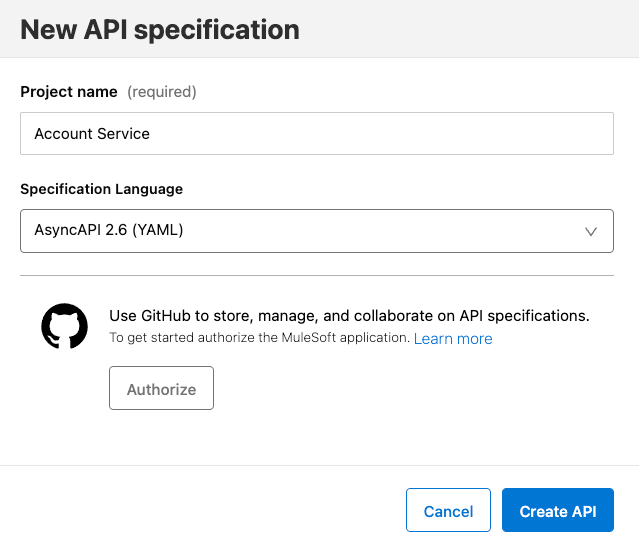Click the dropdown chevron arrow
This screenshot has width=639, height=545.
coord(591,232)
